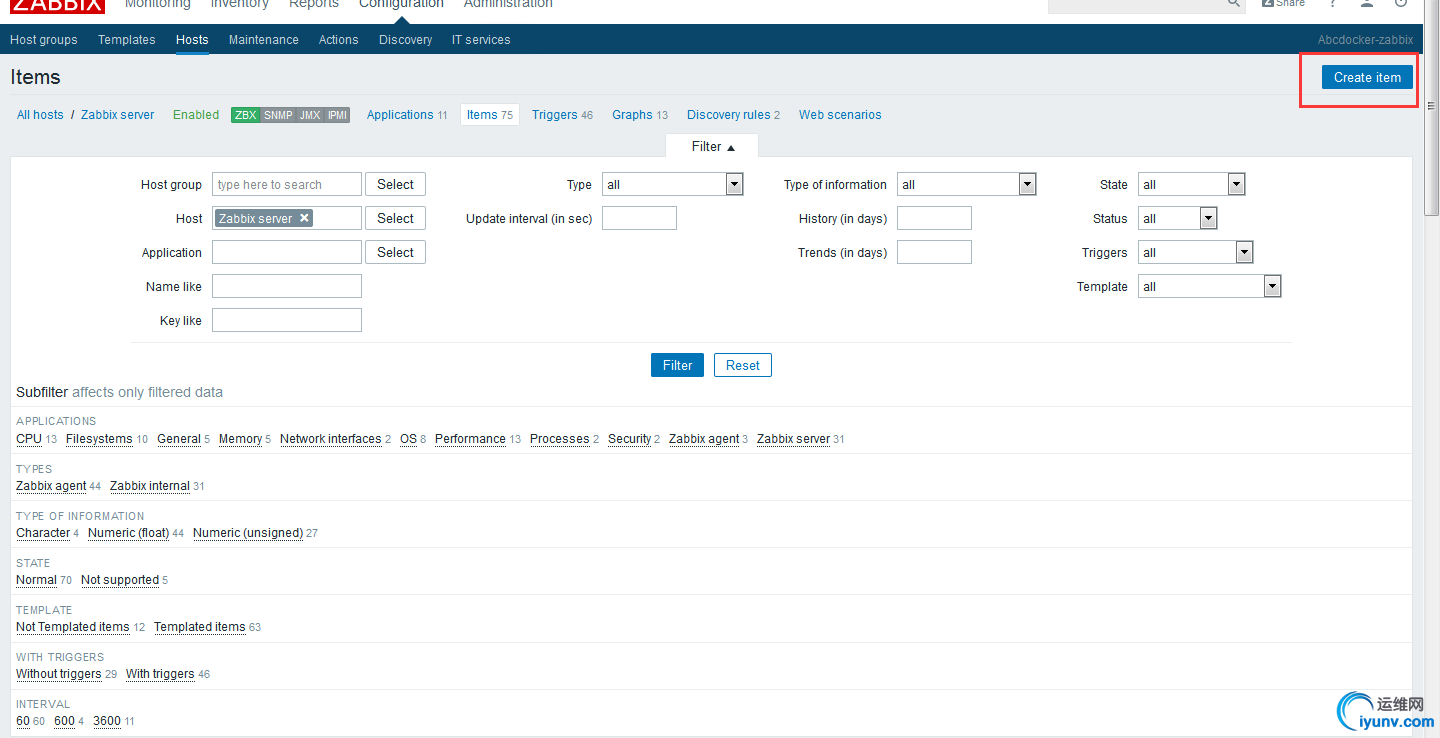Go to the Templates tab

127,40
